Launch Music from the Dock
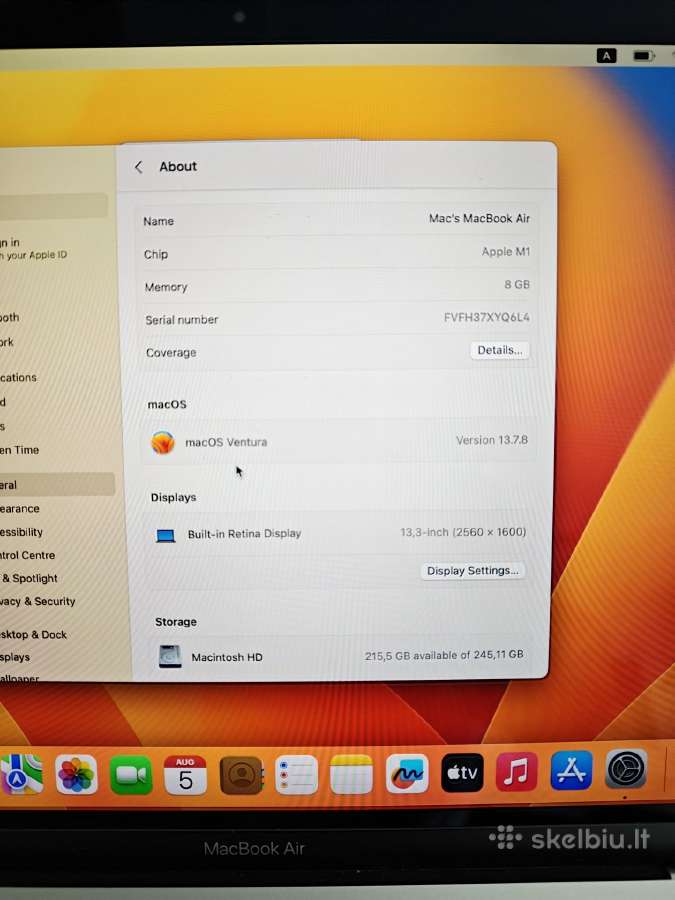This screenshot has width=675, height=900. pos(516,771)
